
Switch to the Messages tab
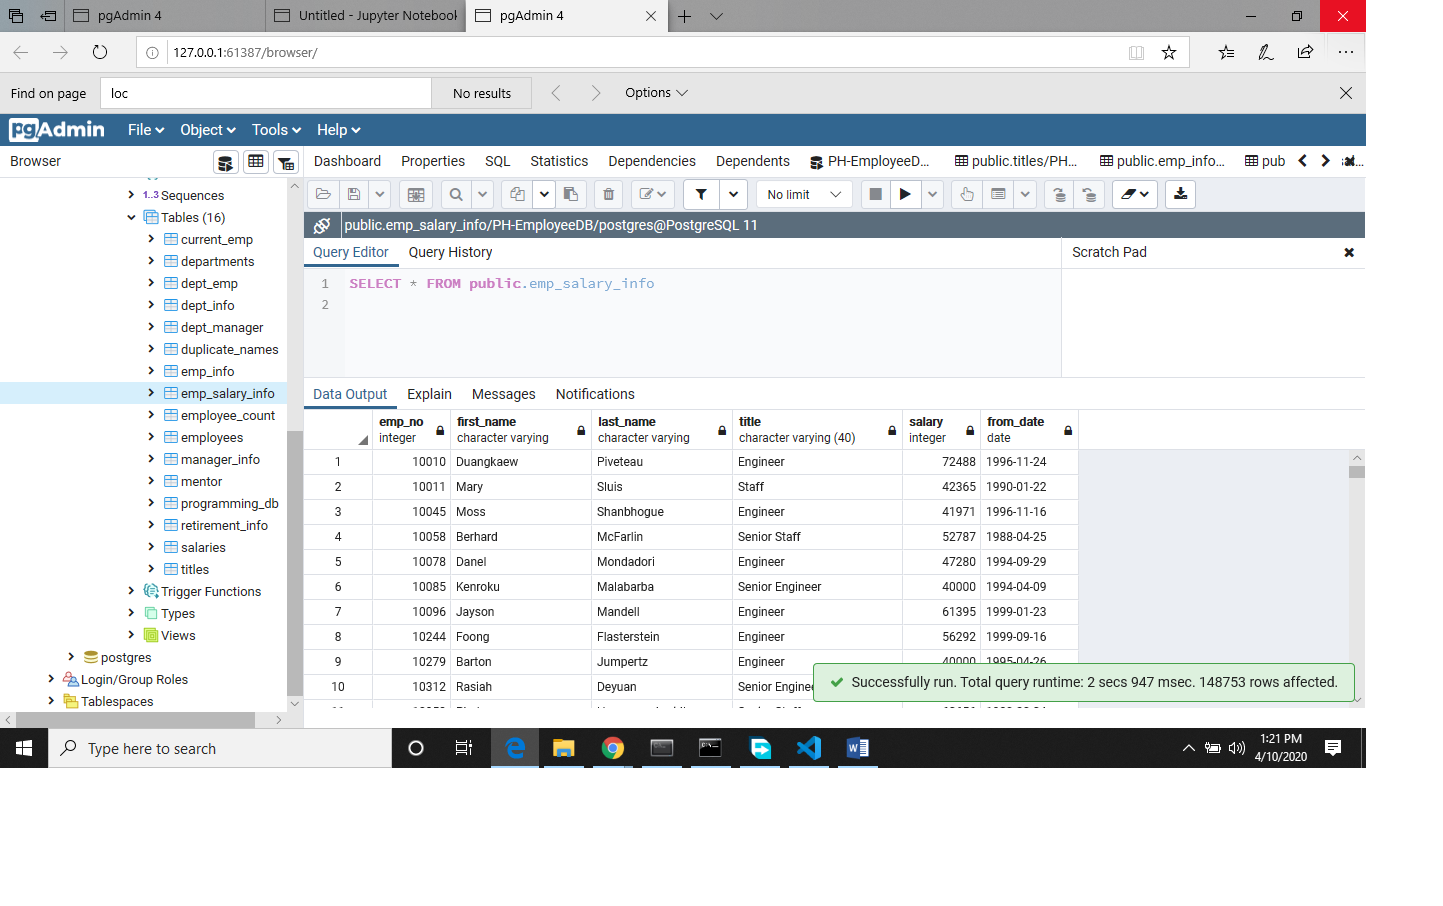click(503, 394)
